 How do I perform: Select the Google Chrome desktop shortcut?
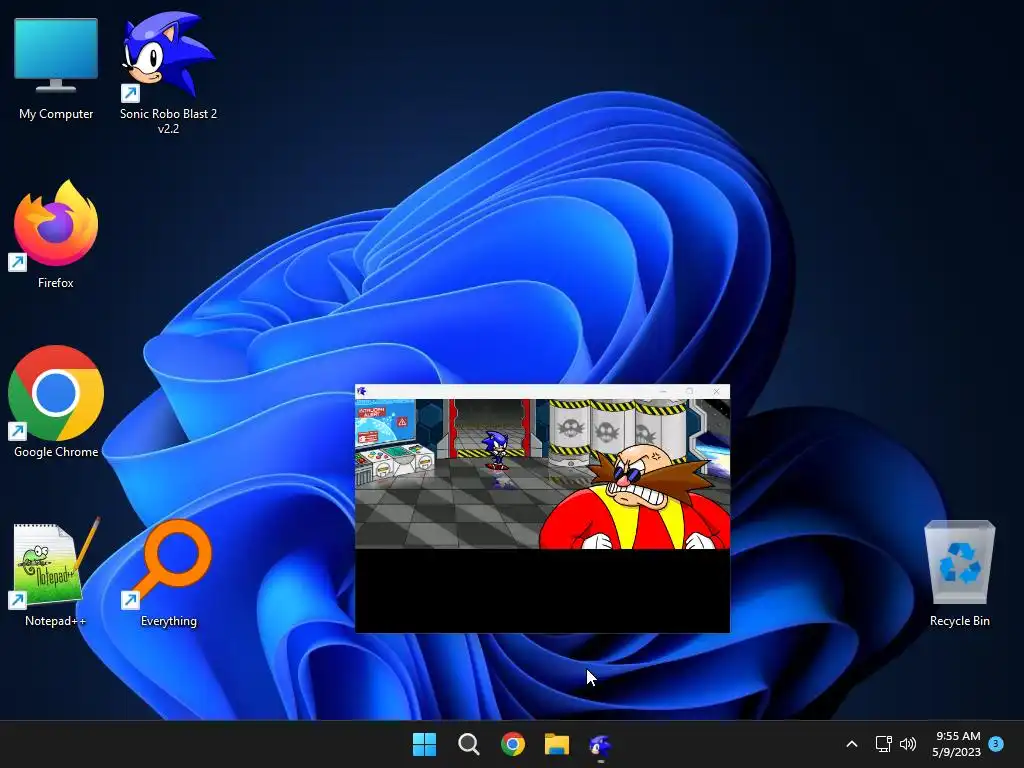click(56, 402)
